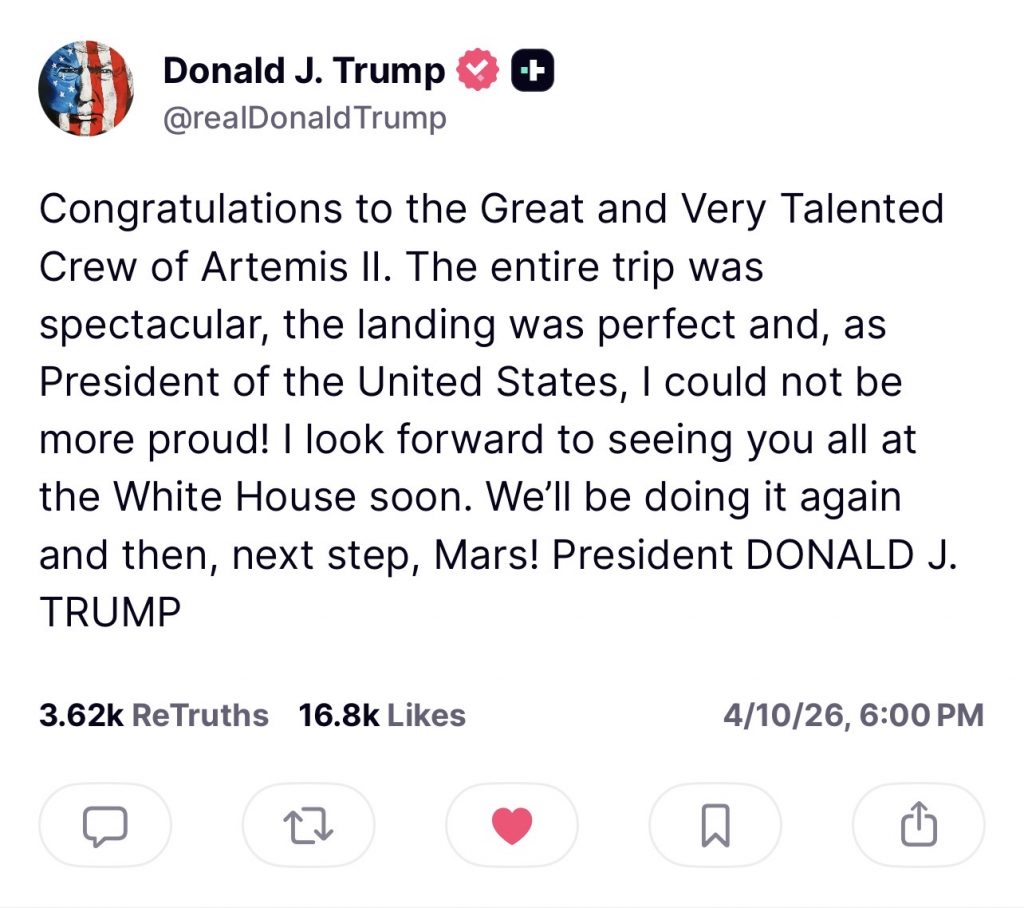
Task: View the 16.8k Likes list
Action: point(382,716)
